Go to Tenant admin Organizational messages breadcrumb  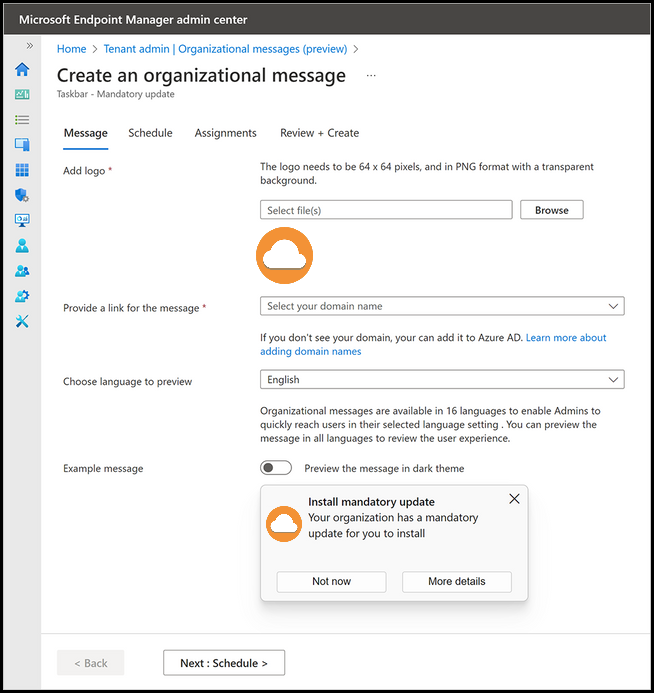225,49
